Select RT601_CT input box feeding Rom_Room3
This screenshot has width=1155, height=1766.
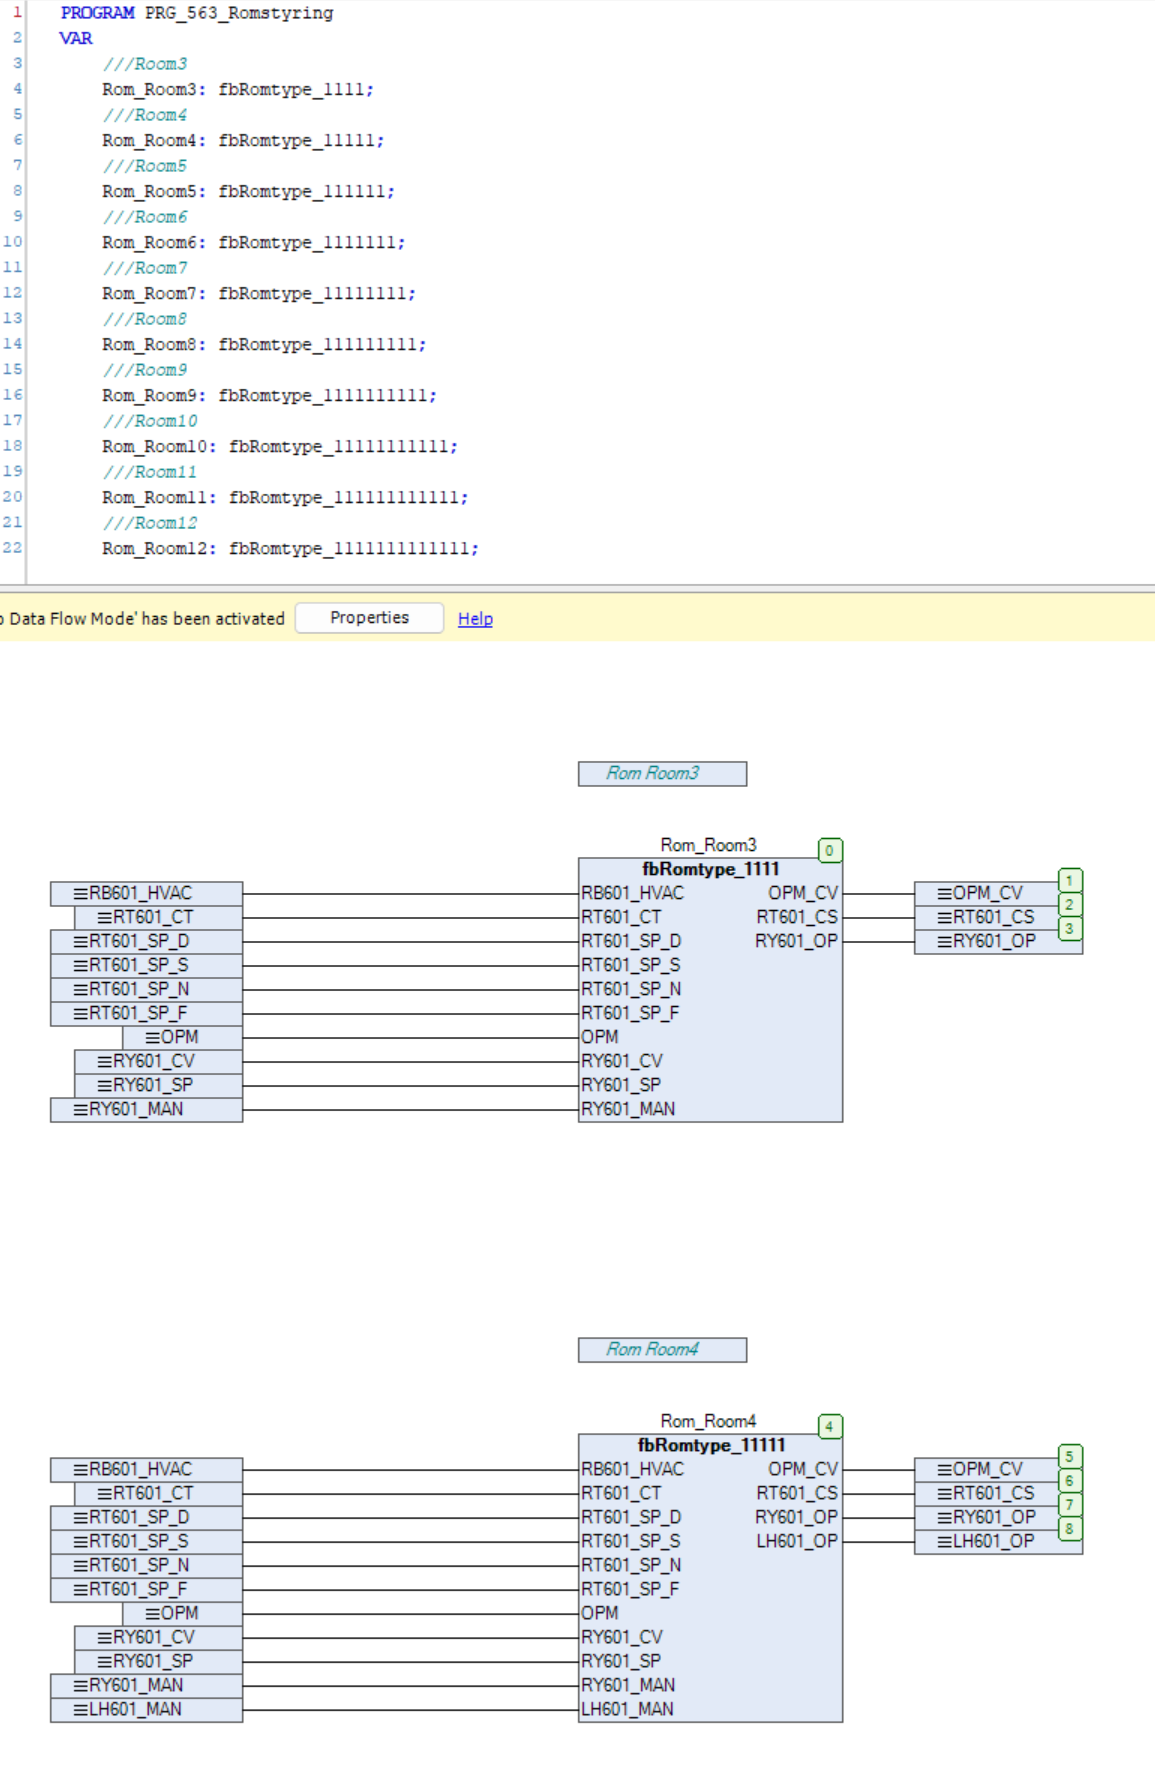click(x=158, y=917)
